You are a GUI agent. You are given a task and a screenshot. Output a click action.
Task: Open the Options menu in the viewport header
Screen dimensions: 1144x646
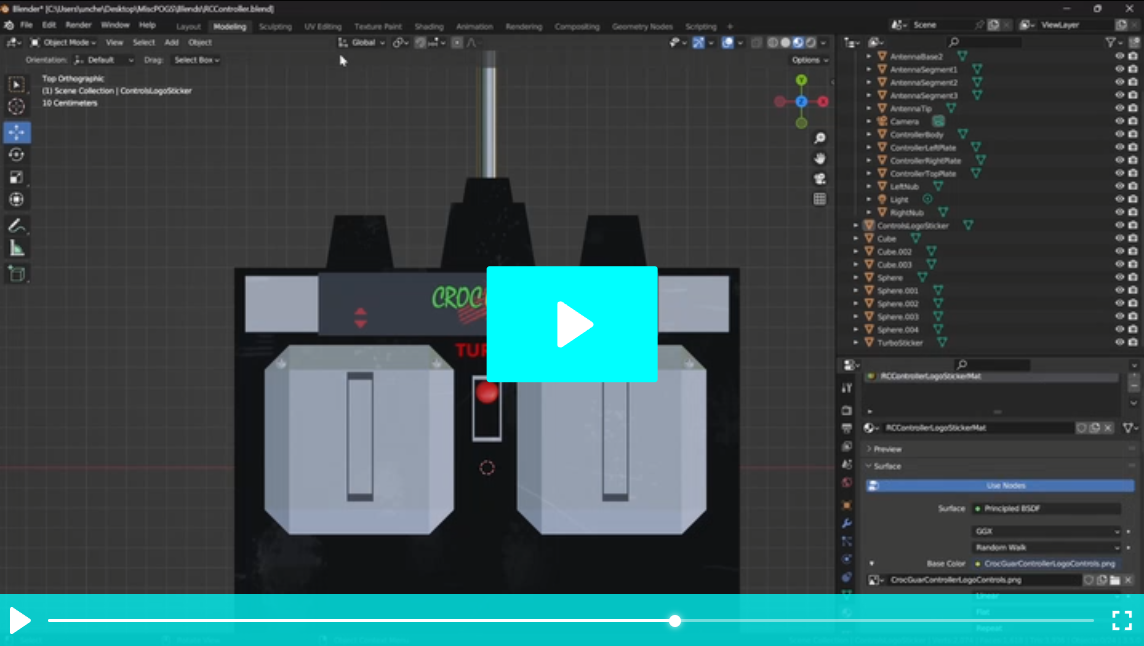(x=808, y=60)
